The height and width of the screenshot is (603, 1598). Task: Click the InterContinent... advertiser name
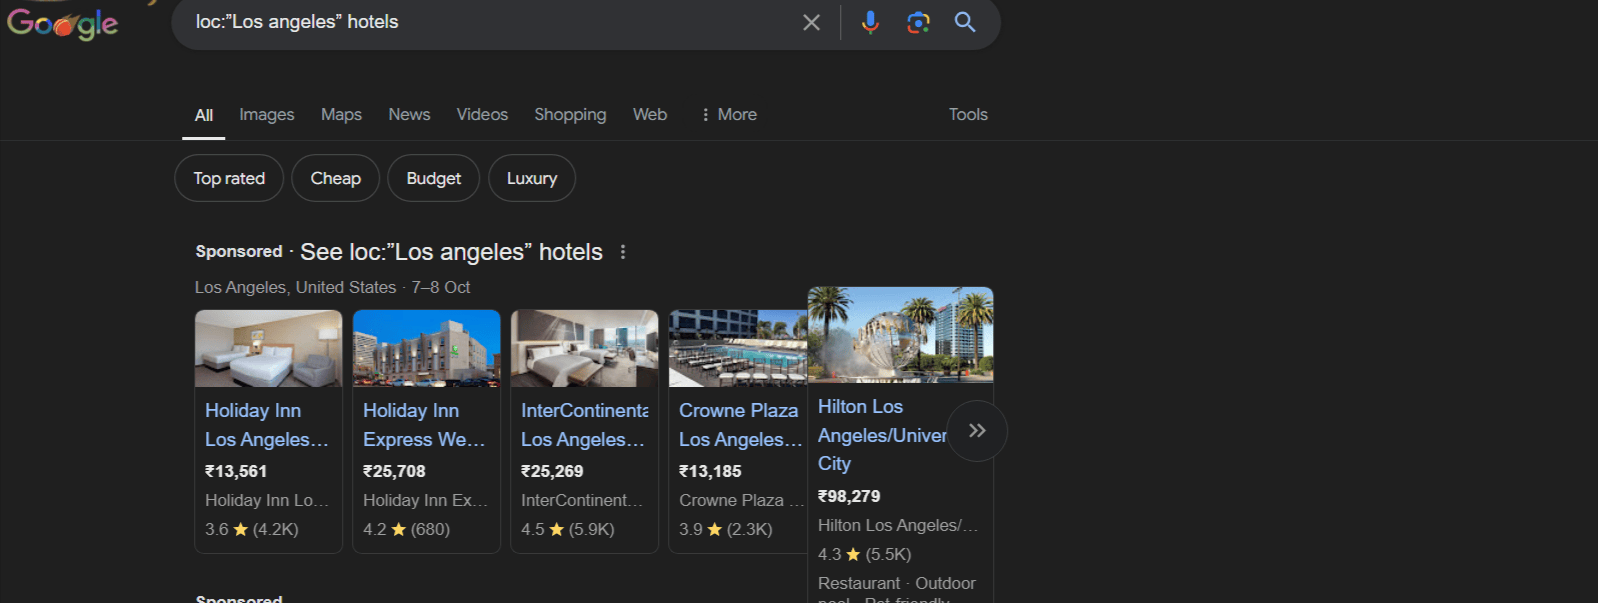point(582,500)
